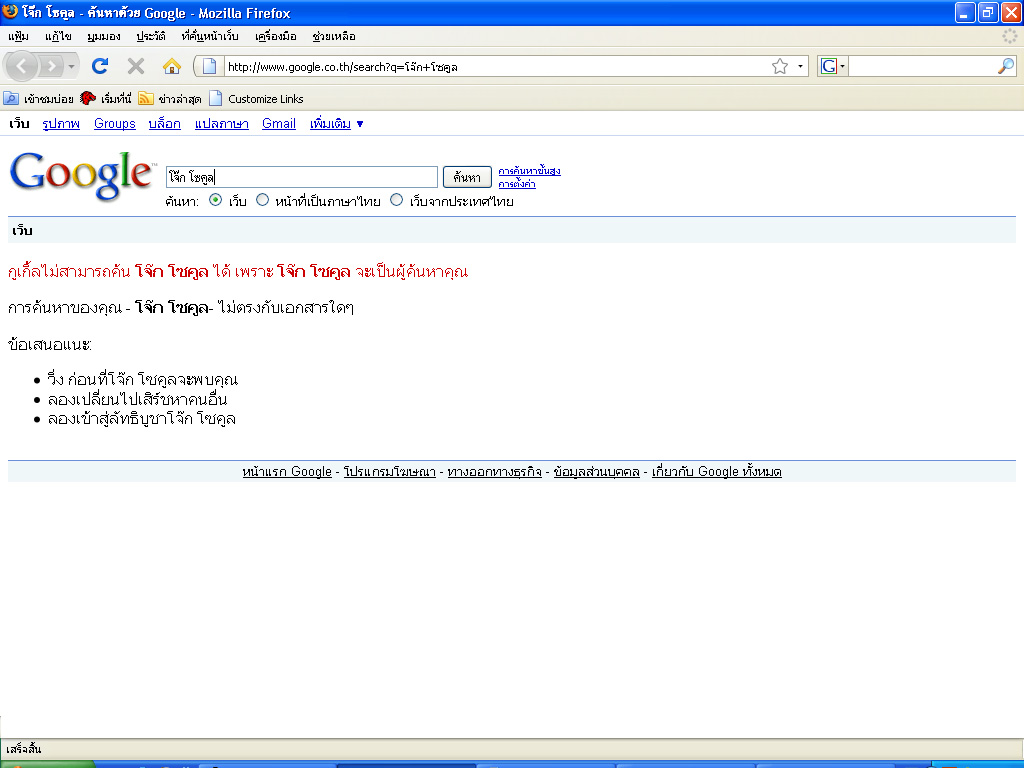The height and width of the screenshot is (768, 1024).
Task: Click the red message starting with กูเกิ้ลไม่สามารถค้น
Action: click(238, 271)
